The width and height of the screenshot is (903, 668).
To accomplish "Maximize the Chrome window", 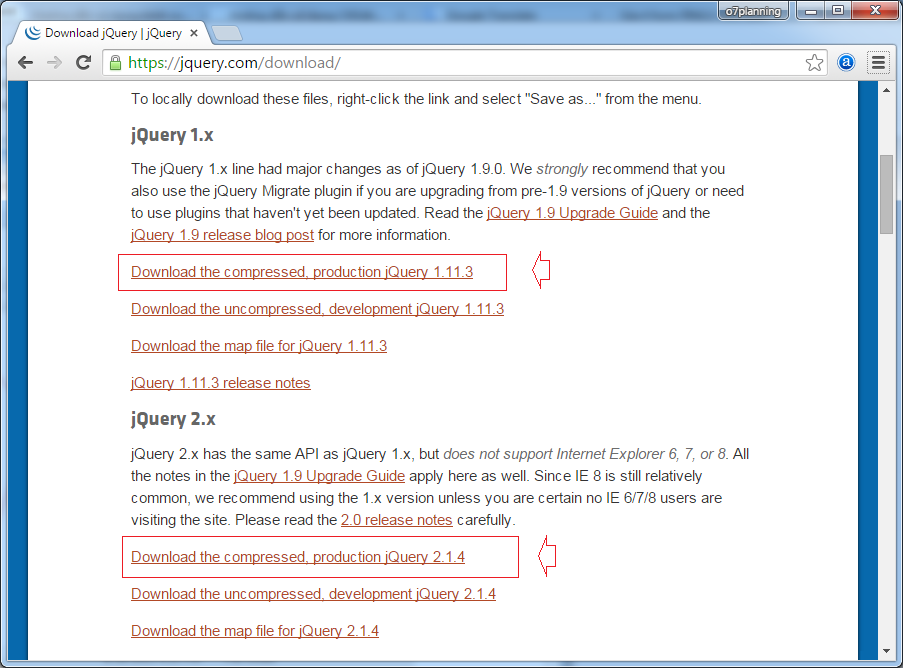I will [x=838, y=10].
